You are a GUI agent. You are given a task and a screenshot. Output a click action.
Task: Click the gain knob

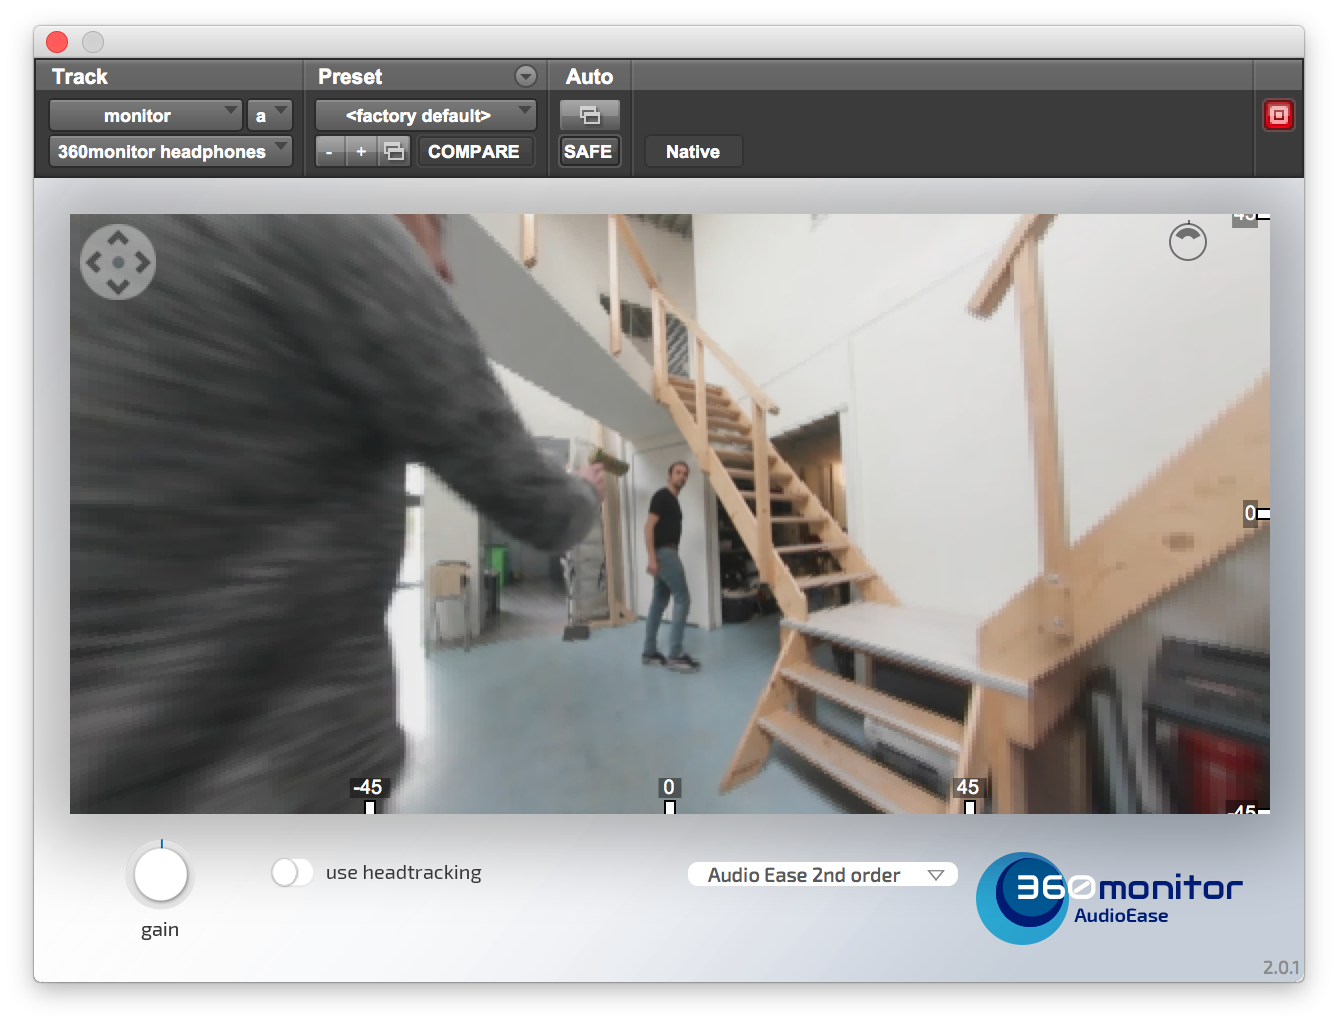pyautogui.click(x=160, y=875)
